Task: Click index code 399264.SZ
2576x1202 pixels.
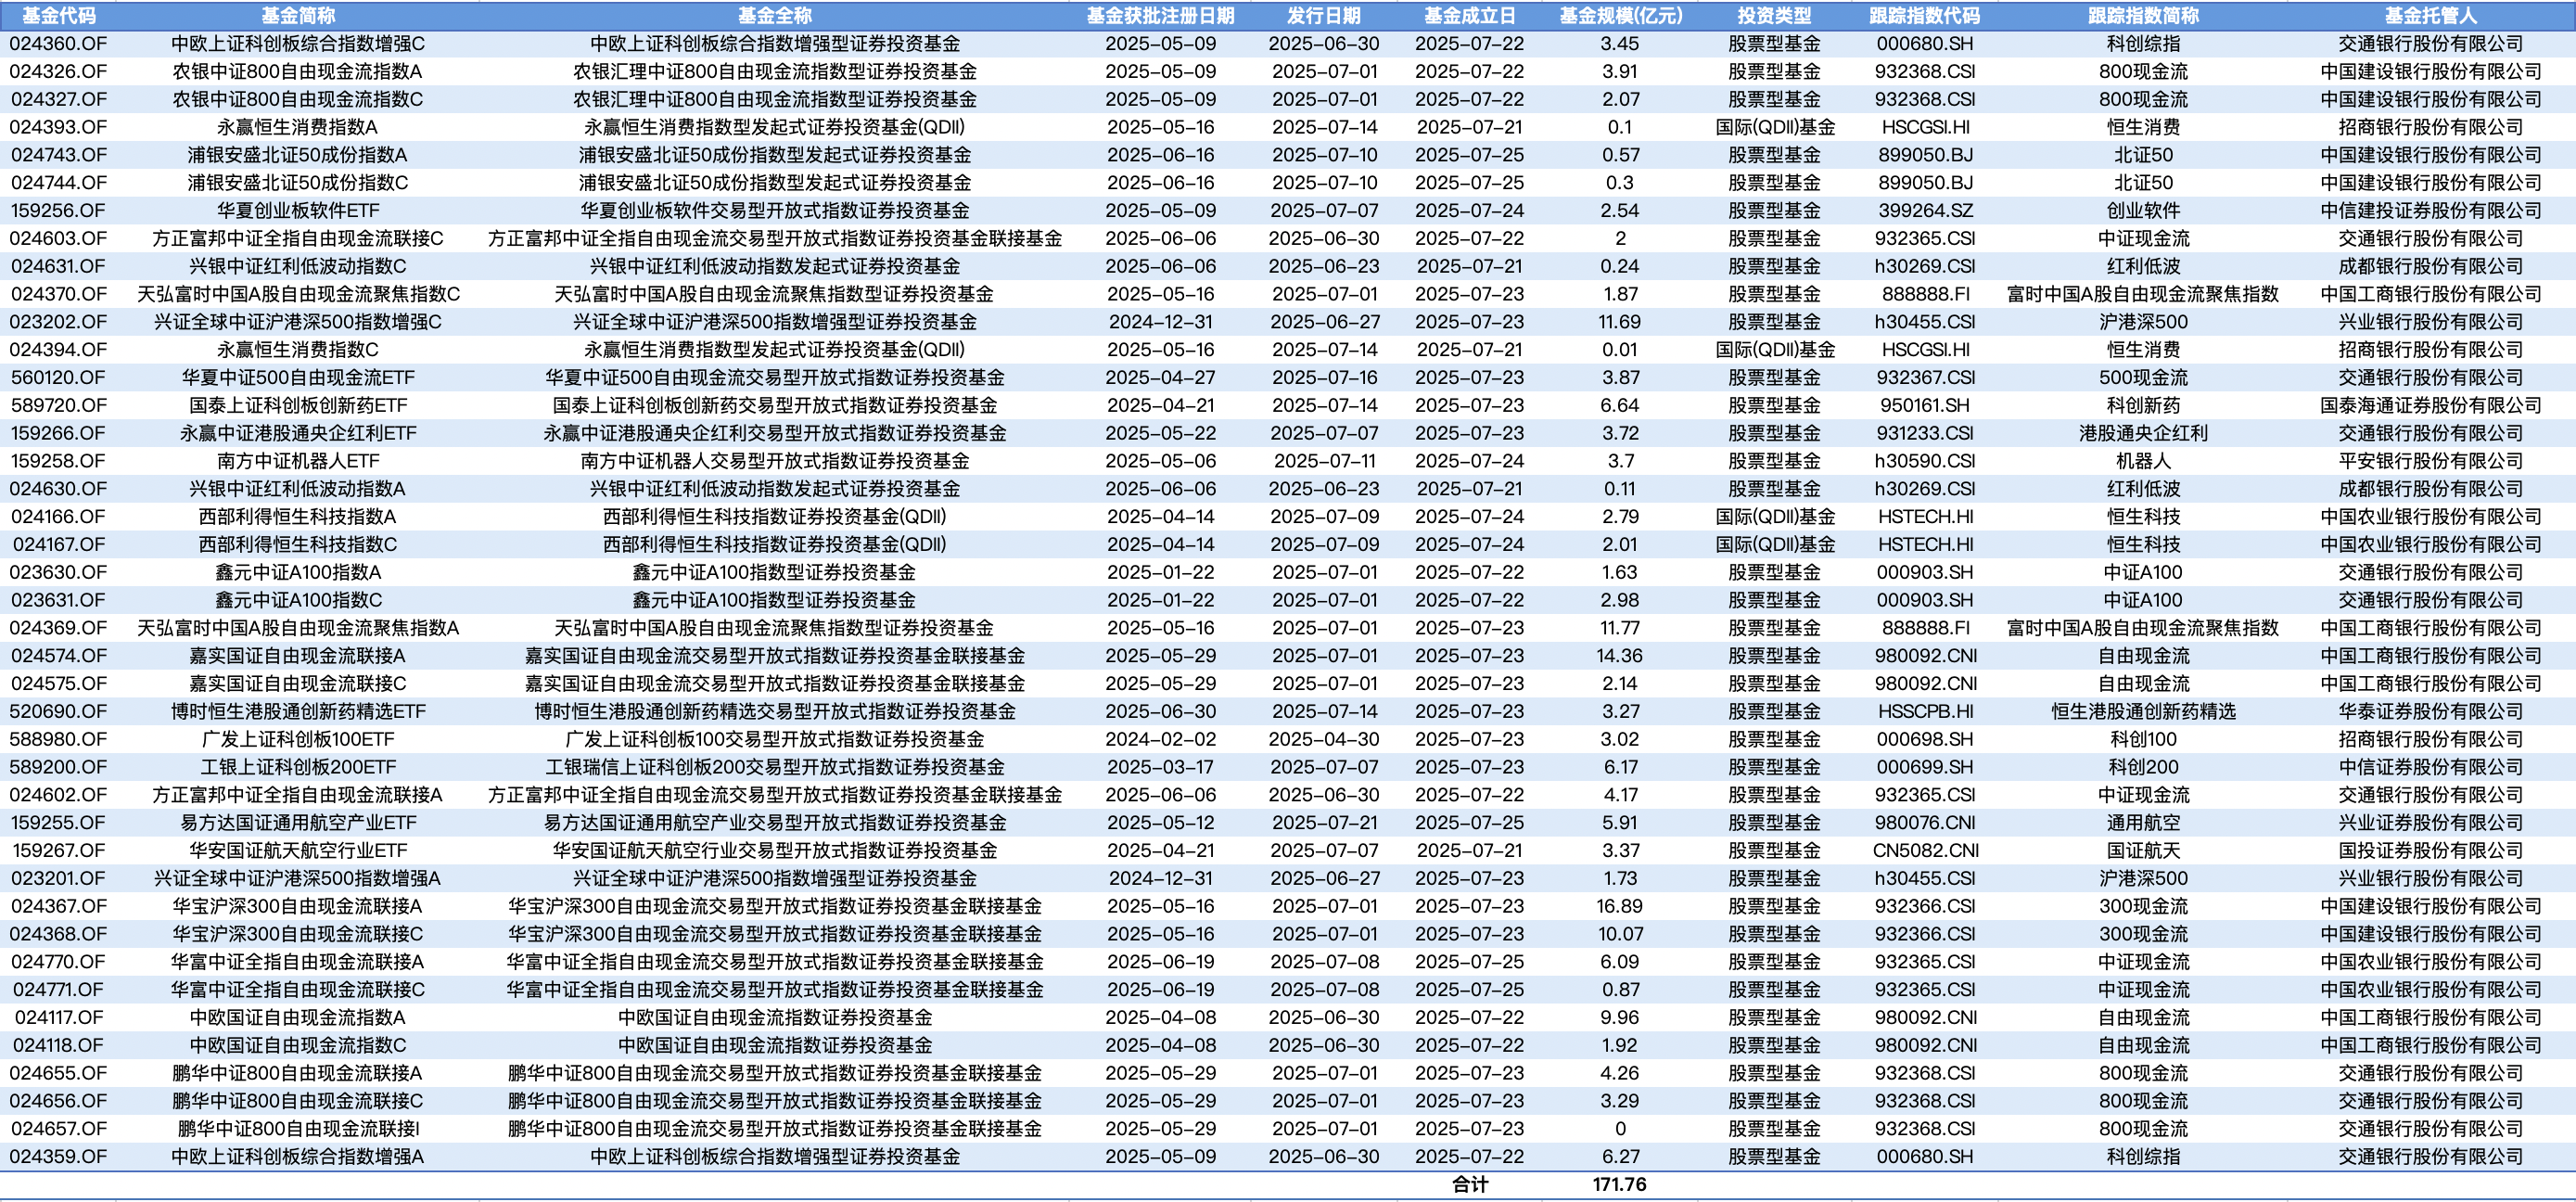Action: (1925, 211)
